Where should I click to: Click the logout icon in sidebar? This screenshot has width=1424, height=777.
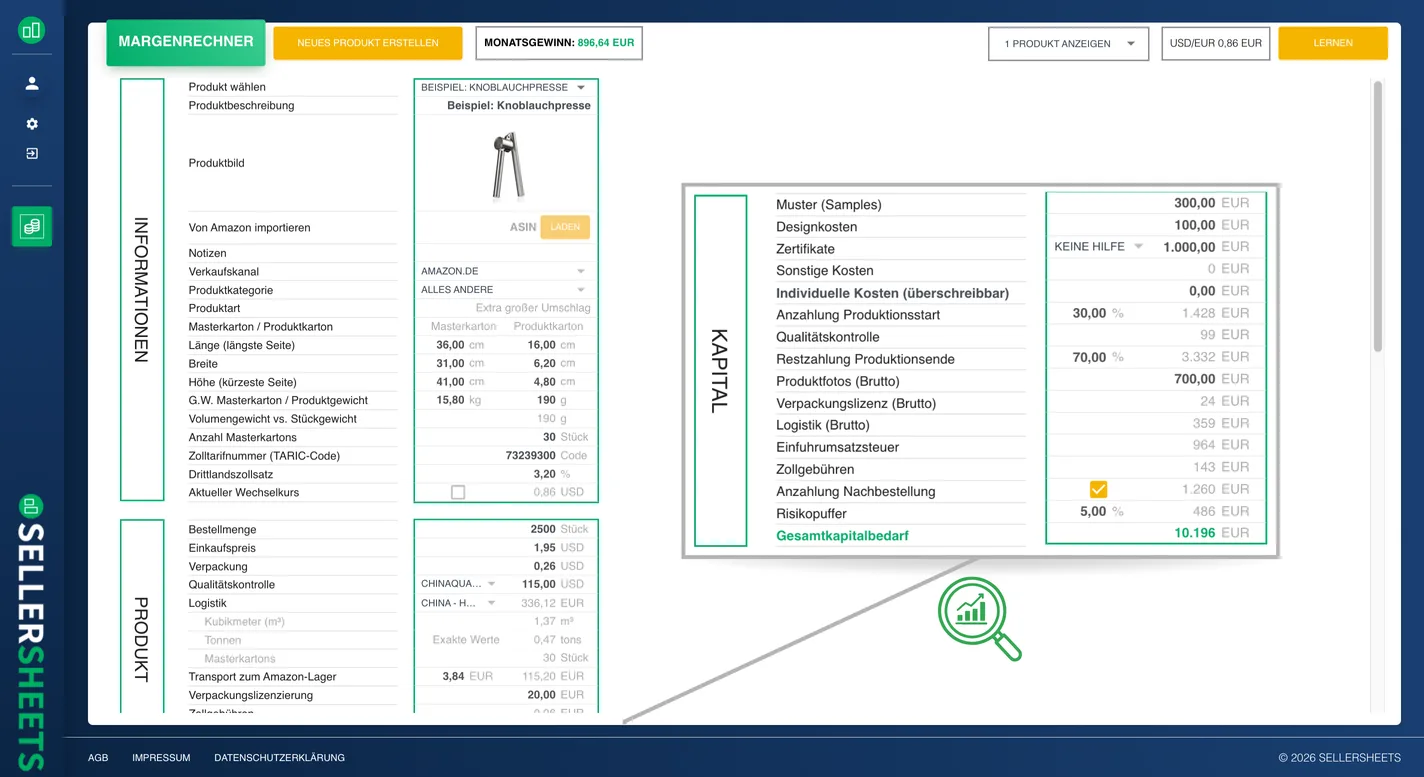[x=32, y=154]
